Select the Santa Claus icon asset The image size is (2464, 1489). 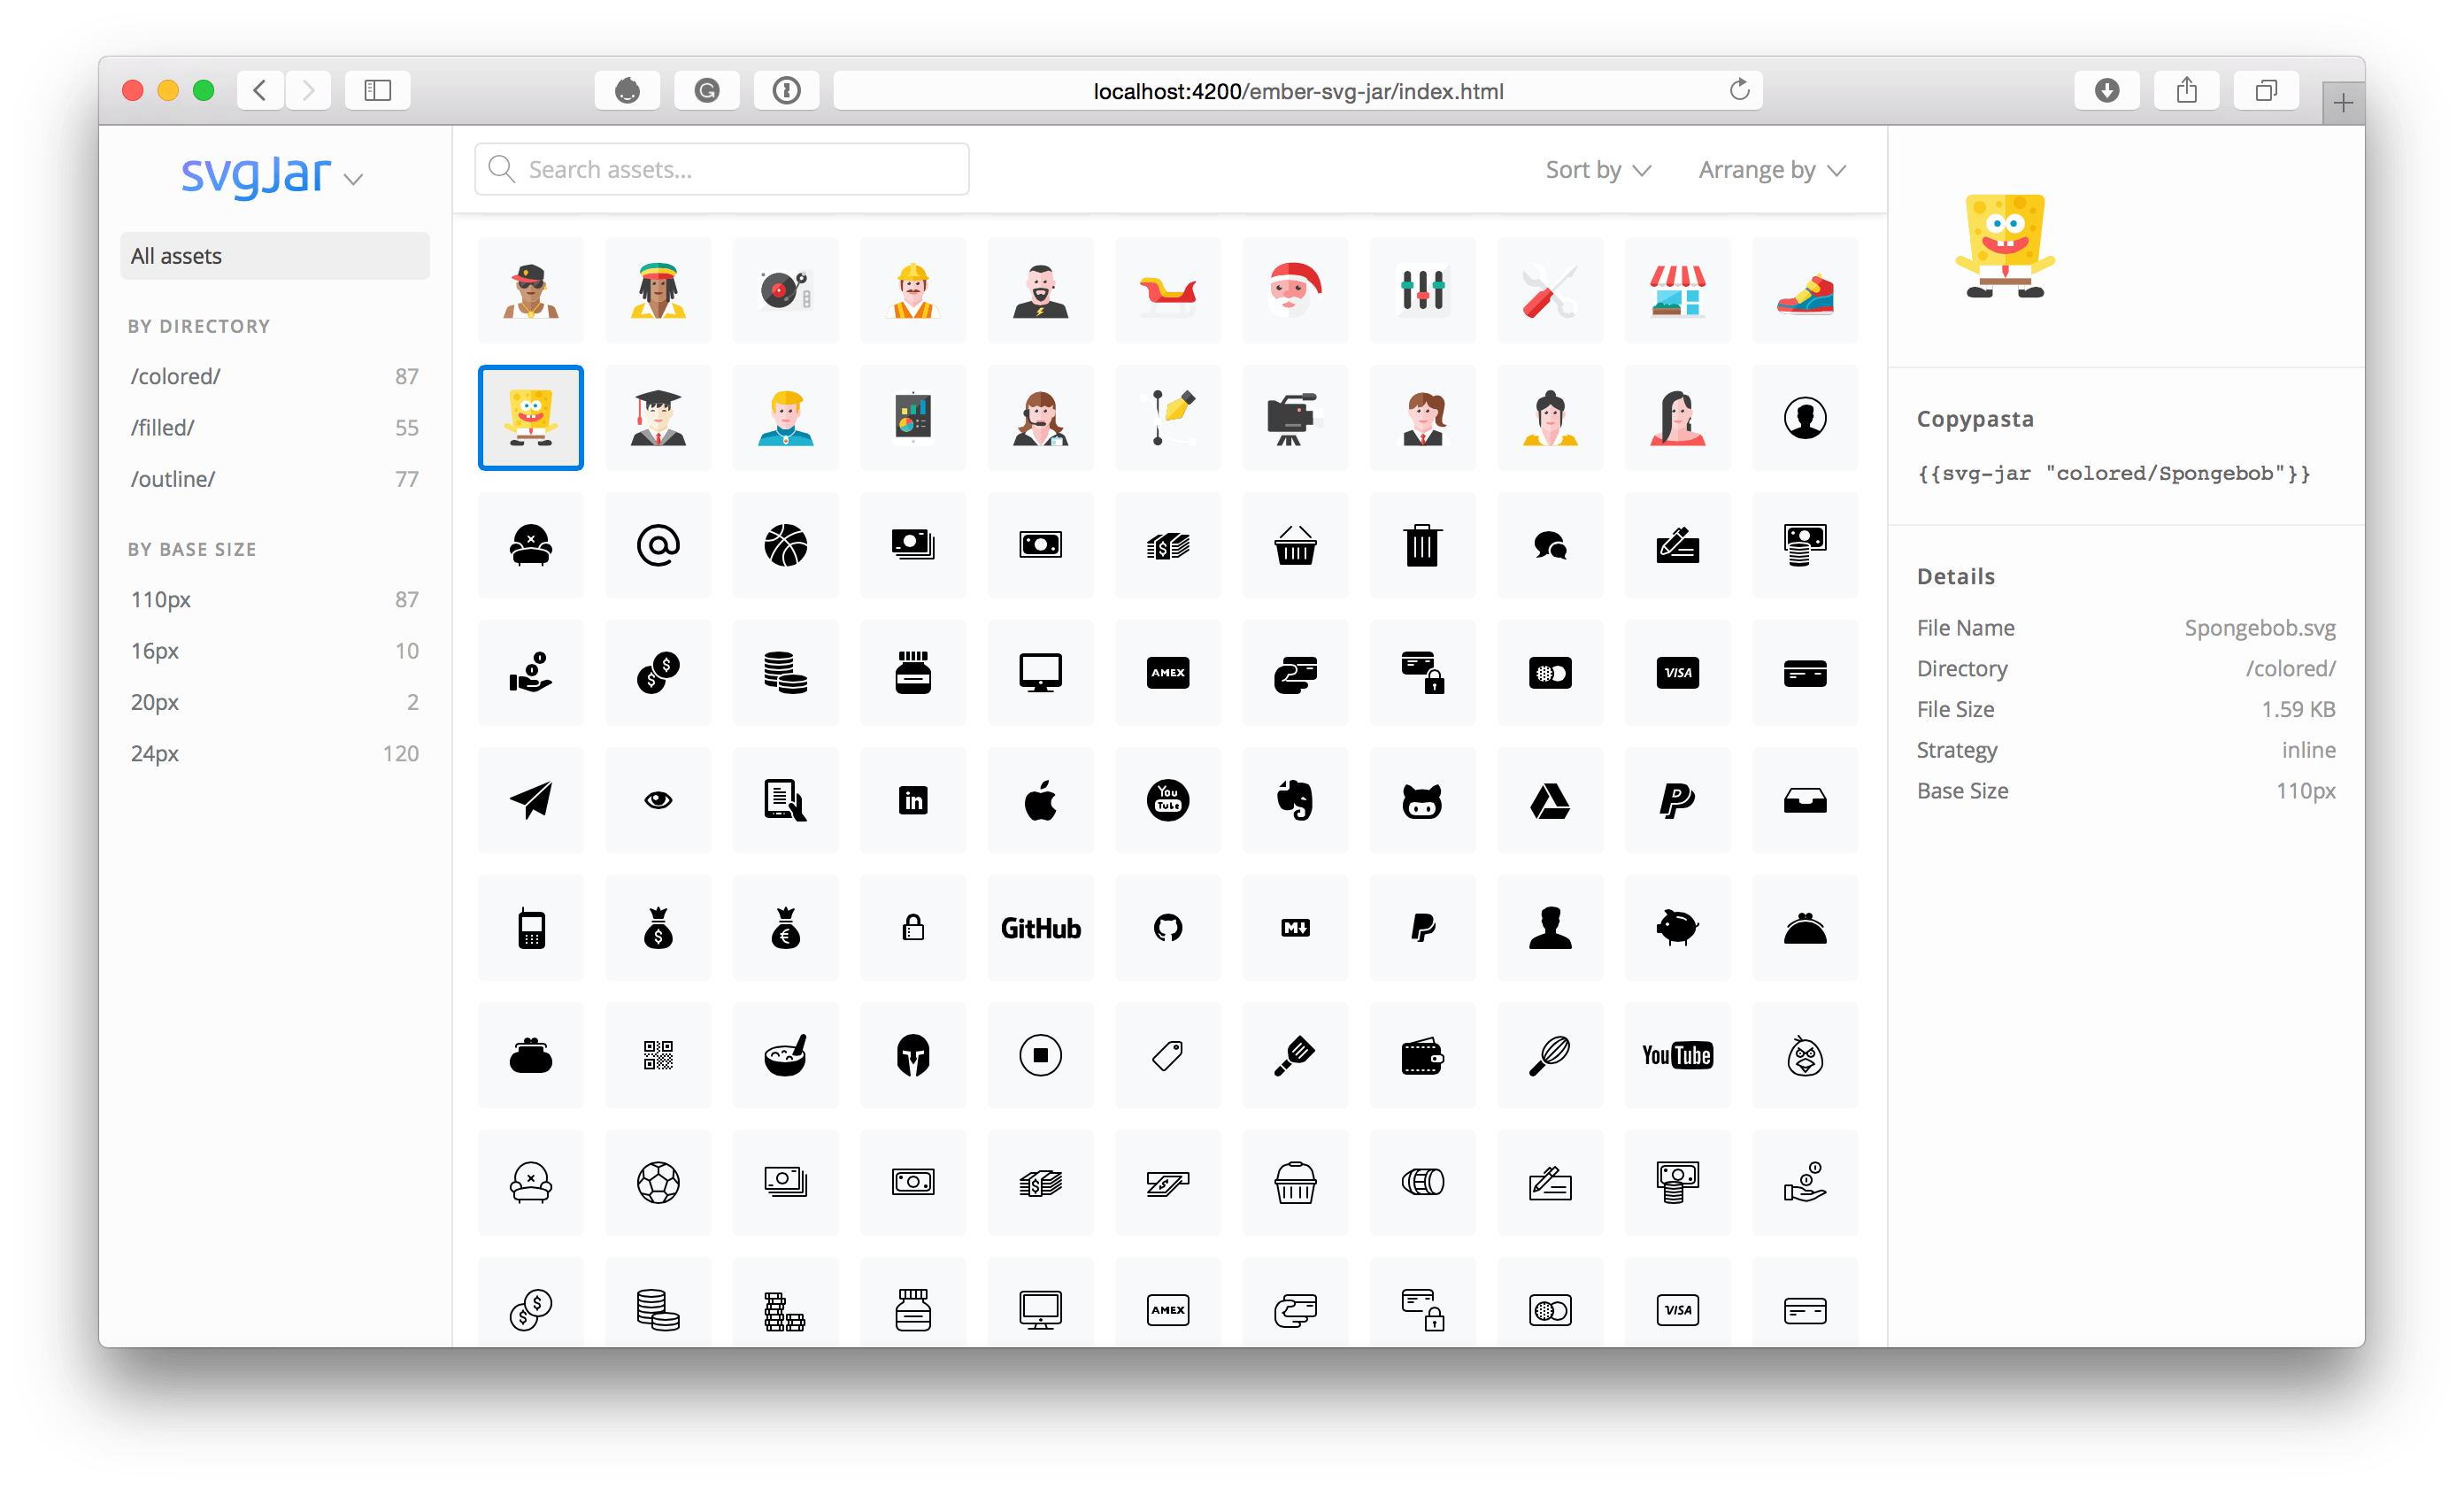pyautogui.click(x=1295, y=291)
